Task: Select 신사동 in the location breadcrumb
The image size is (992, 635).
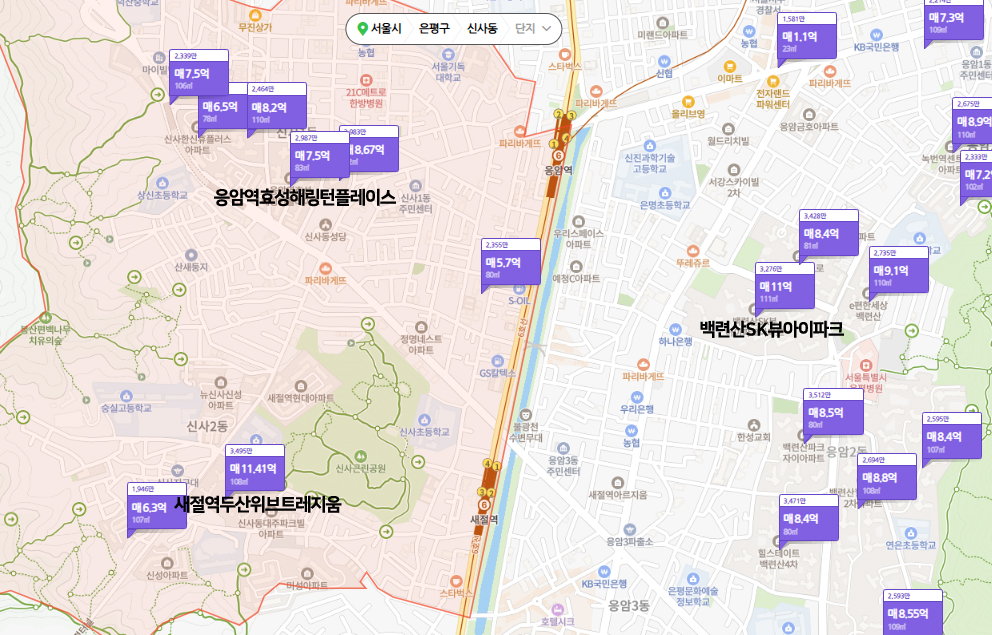Action: [482, 28]
